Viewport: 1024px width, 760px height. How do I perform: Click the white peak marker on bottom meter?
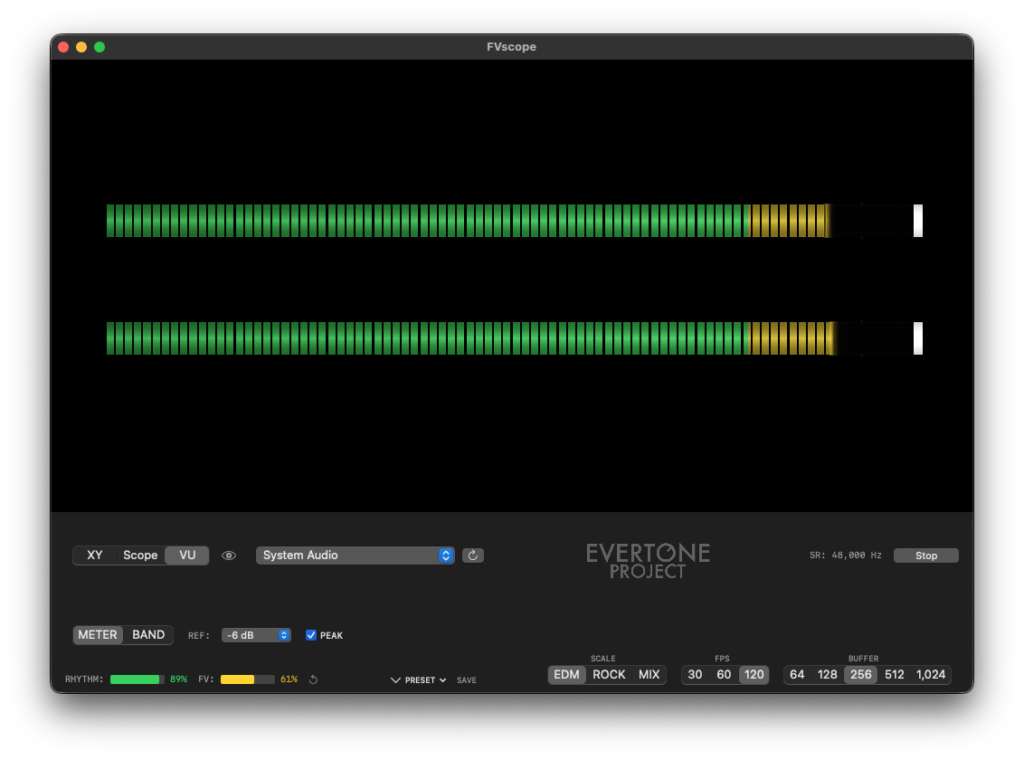click(917, 338)
